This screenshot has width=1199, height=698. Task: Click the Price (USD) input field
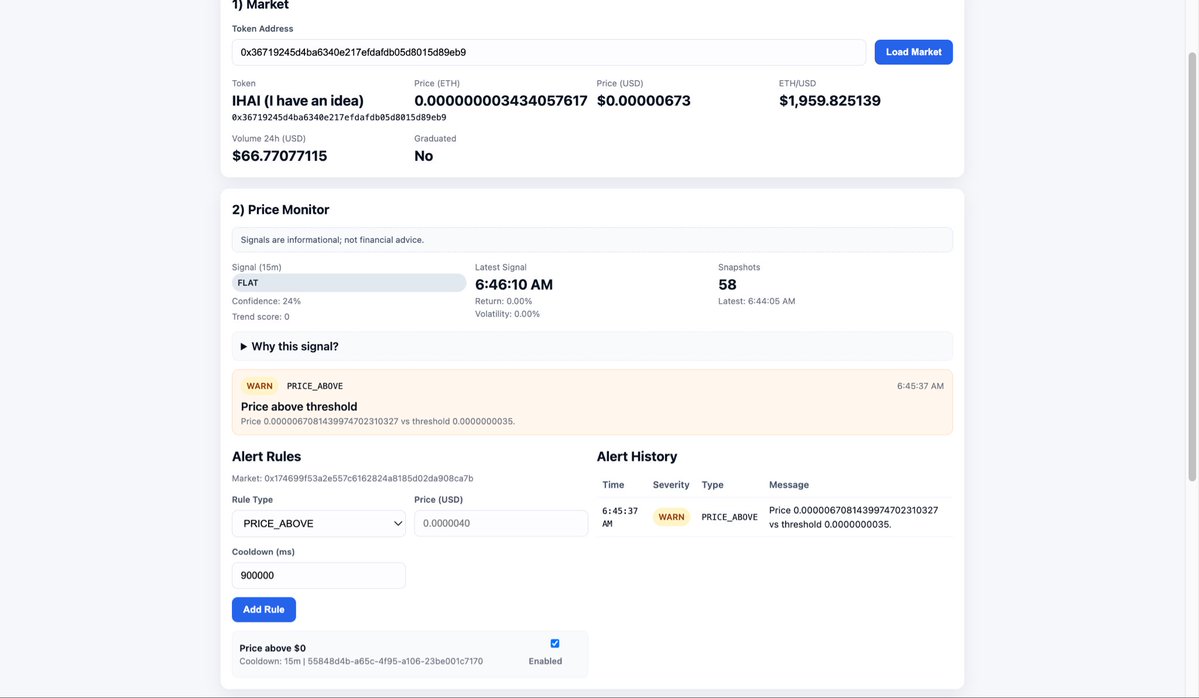pyautogui.click(x=501, y=524)
